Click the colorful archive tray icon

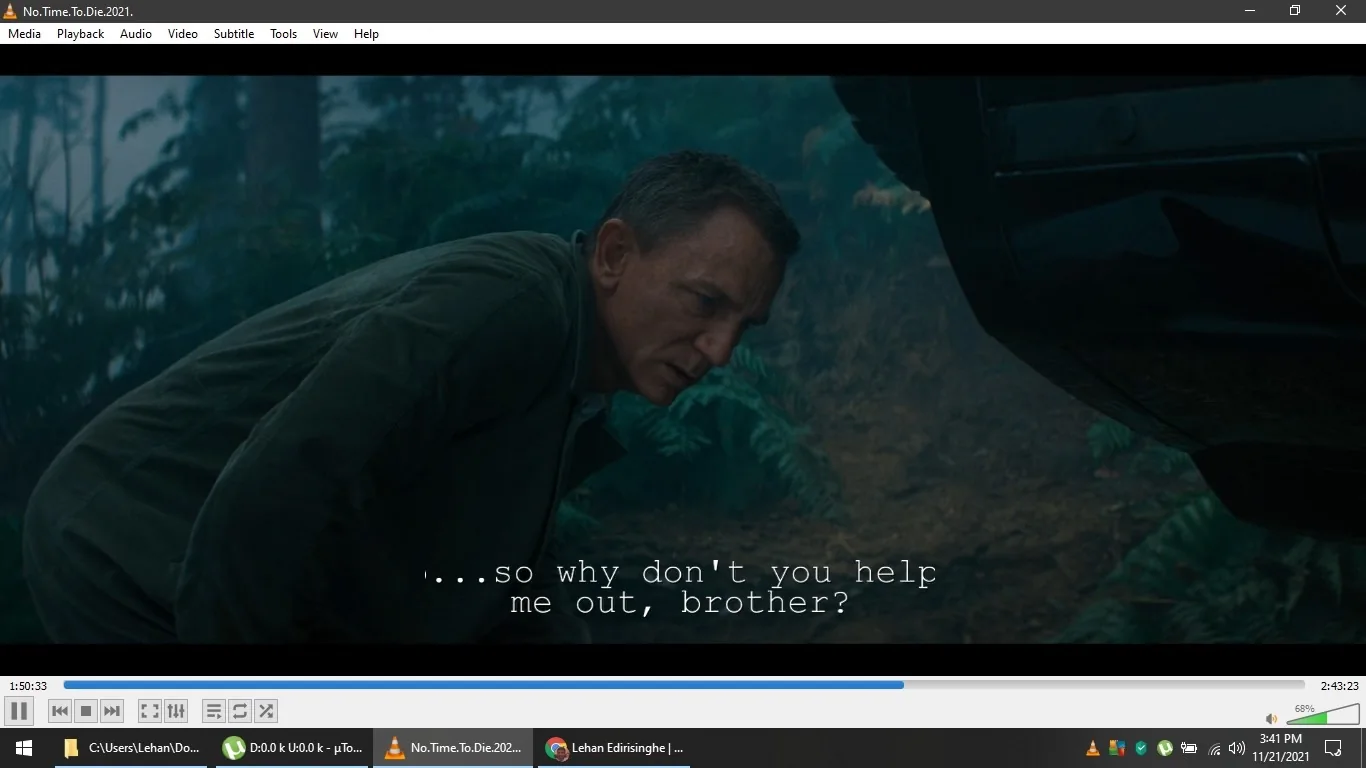pos(1117,748)
